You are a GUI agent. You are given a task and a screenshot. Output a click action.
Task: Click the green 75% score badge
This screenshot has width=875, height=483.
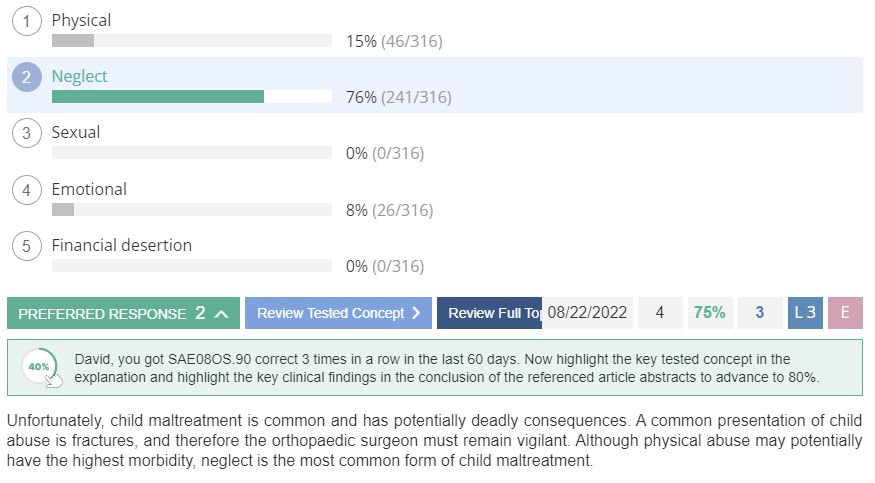pos(710,313)
